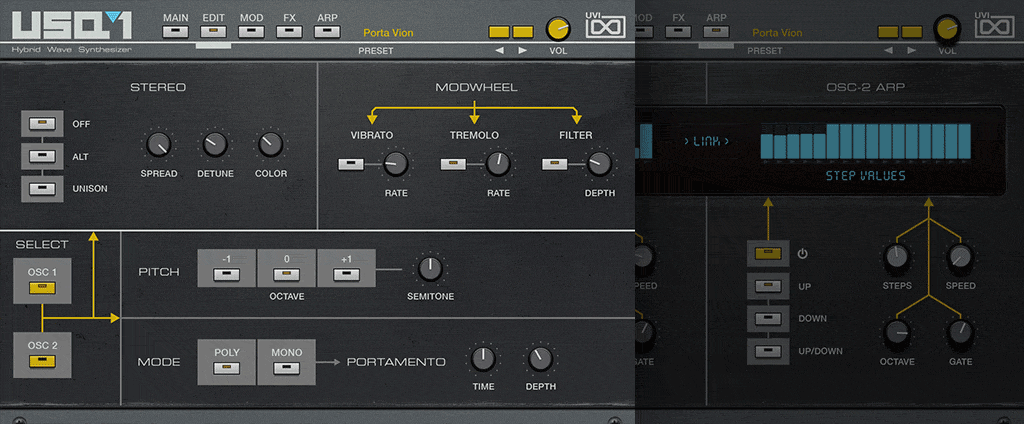
Task: Click the stereo COLOR knob
Action: [270, 145]
